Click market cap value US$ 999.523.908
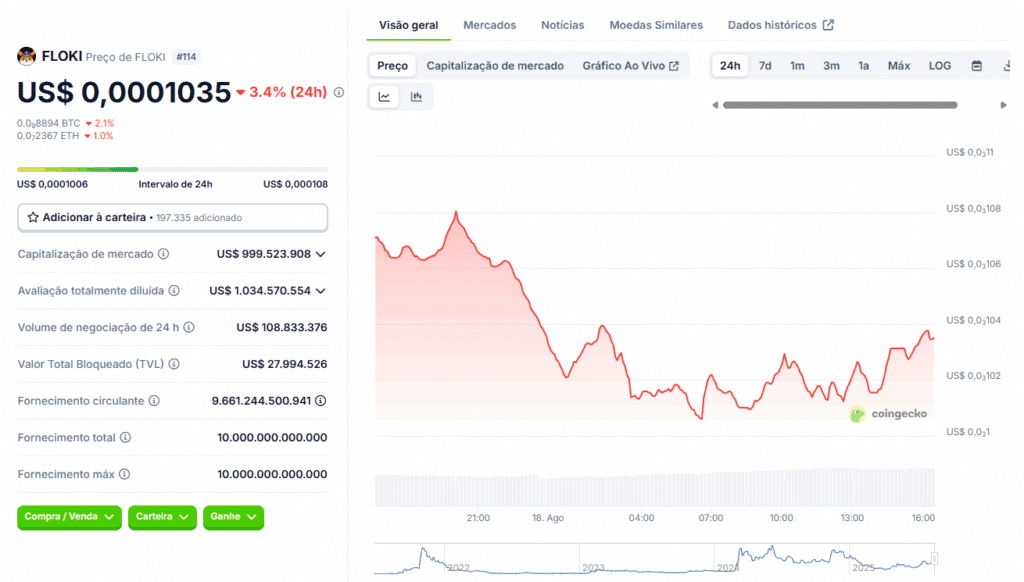The height and width of the screenshot is (582, 1024). [264, 254]
